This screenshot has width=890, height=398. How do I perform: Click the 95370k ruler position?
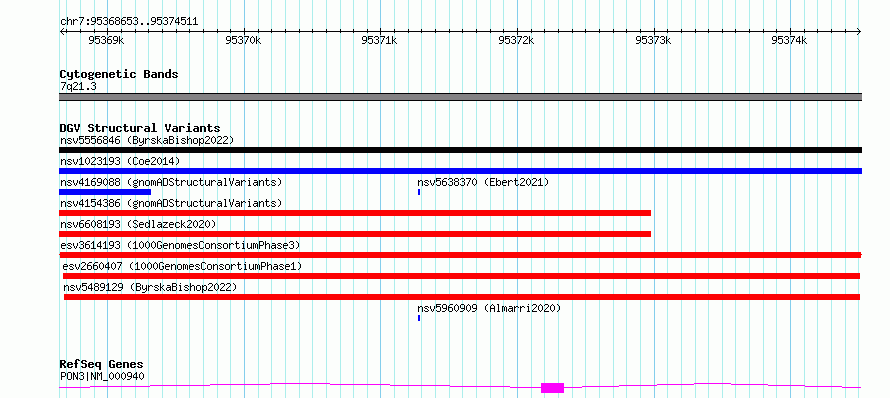pos(243,40)
